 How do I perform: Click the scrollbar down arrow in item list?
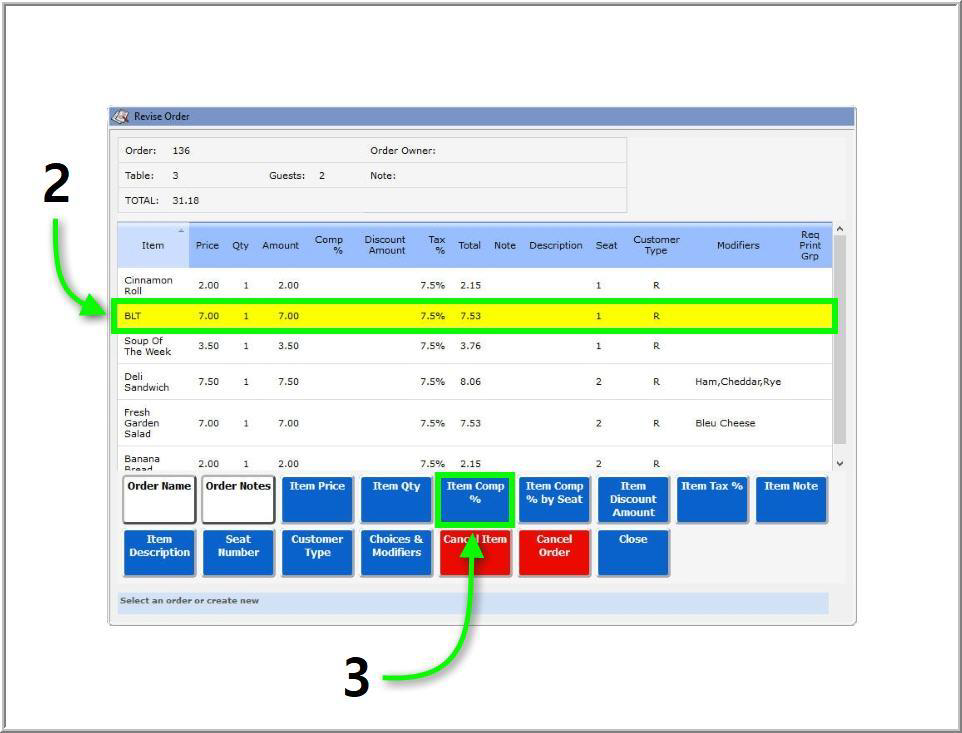click(839, 463)
